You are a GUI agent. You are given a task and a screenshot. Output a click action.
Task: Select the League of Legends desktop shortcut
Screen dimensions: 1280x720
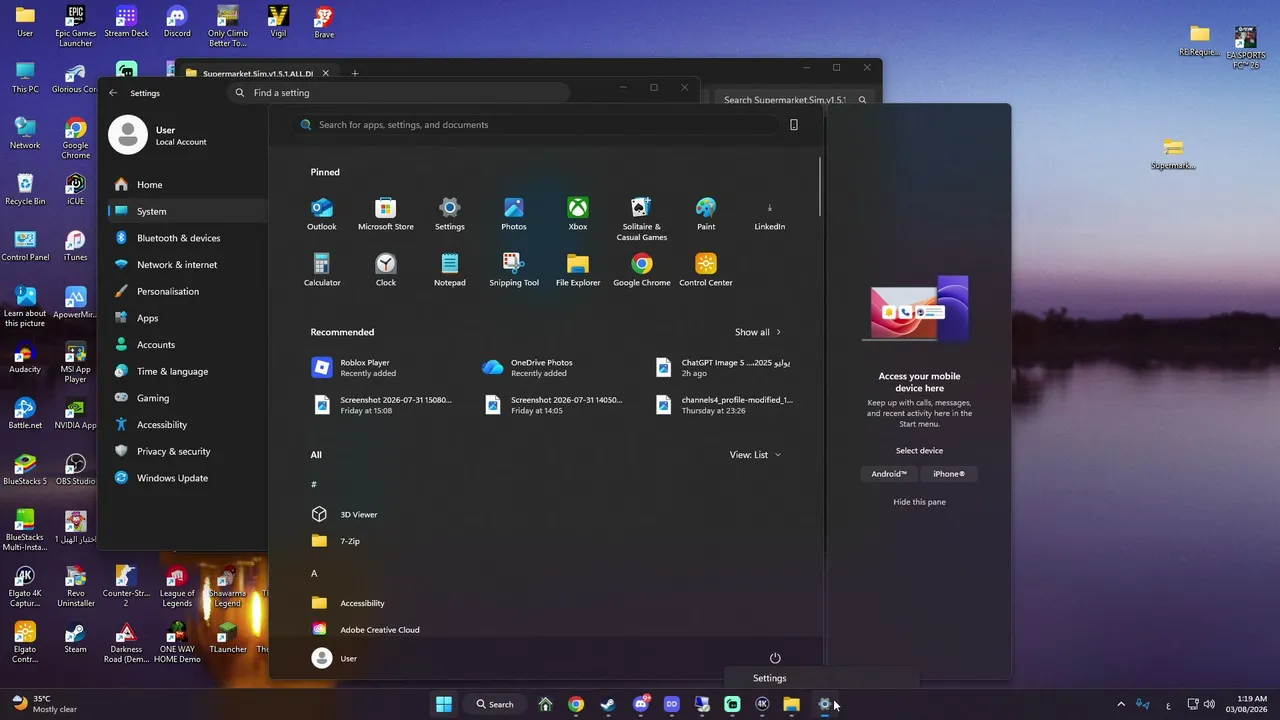[x=177, y=587]
